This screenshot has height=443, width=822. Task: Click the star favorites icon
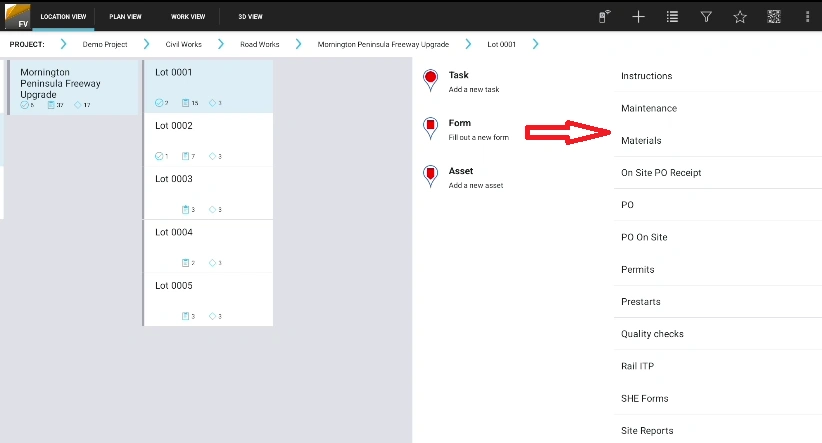coord(740,17)
